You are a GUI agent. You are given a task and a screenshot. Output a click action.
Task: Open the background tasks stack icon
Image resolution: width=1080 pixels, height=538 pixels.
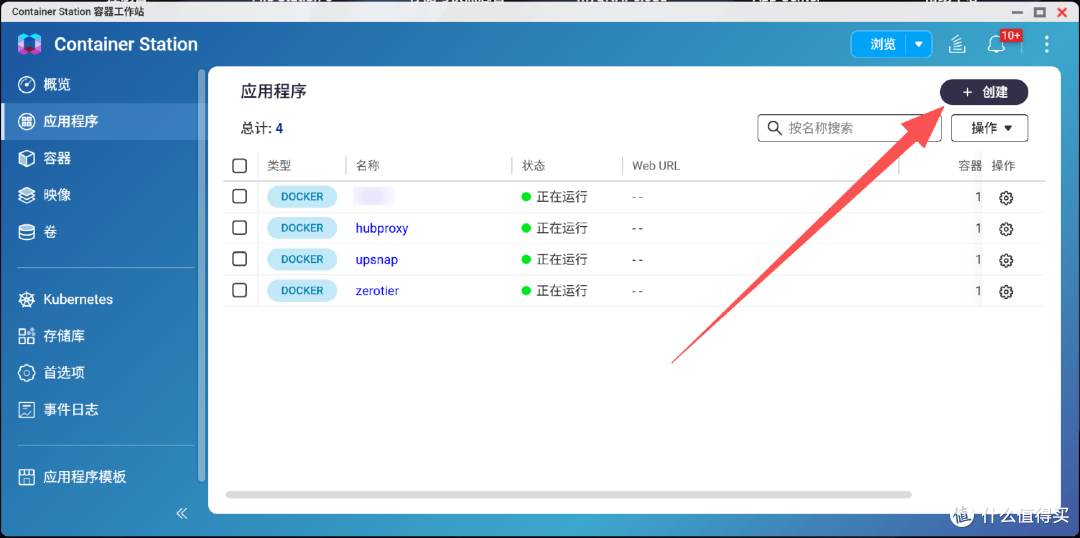[957, 45]
